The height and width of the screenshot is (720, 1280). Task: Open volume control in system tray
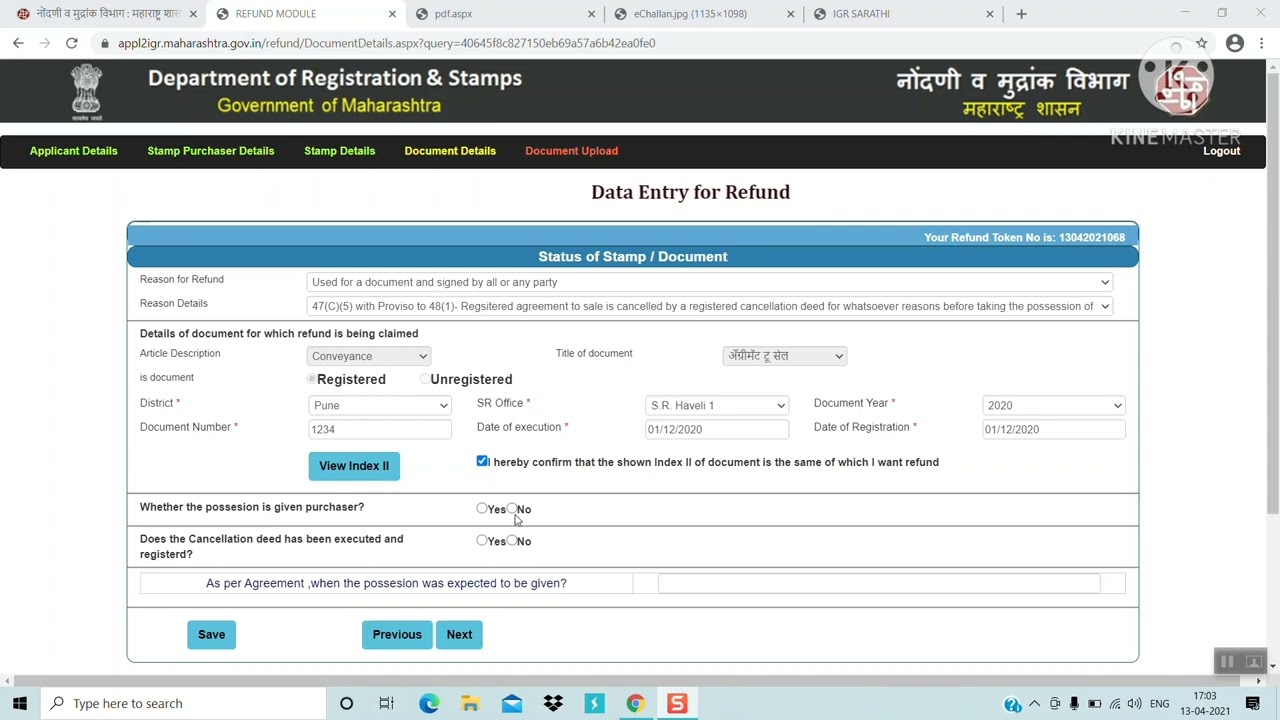[1135, 704]
